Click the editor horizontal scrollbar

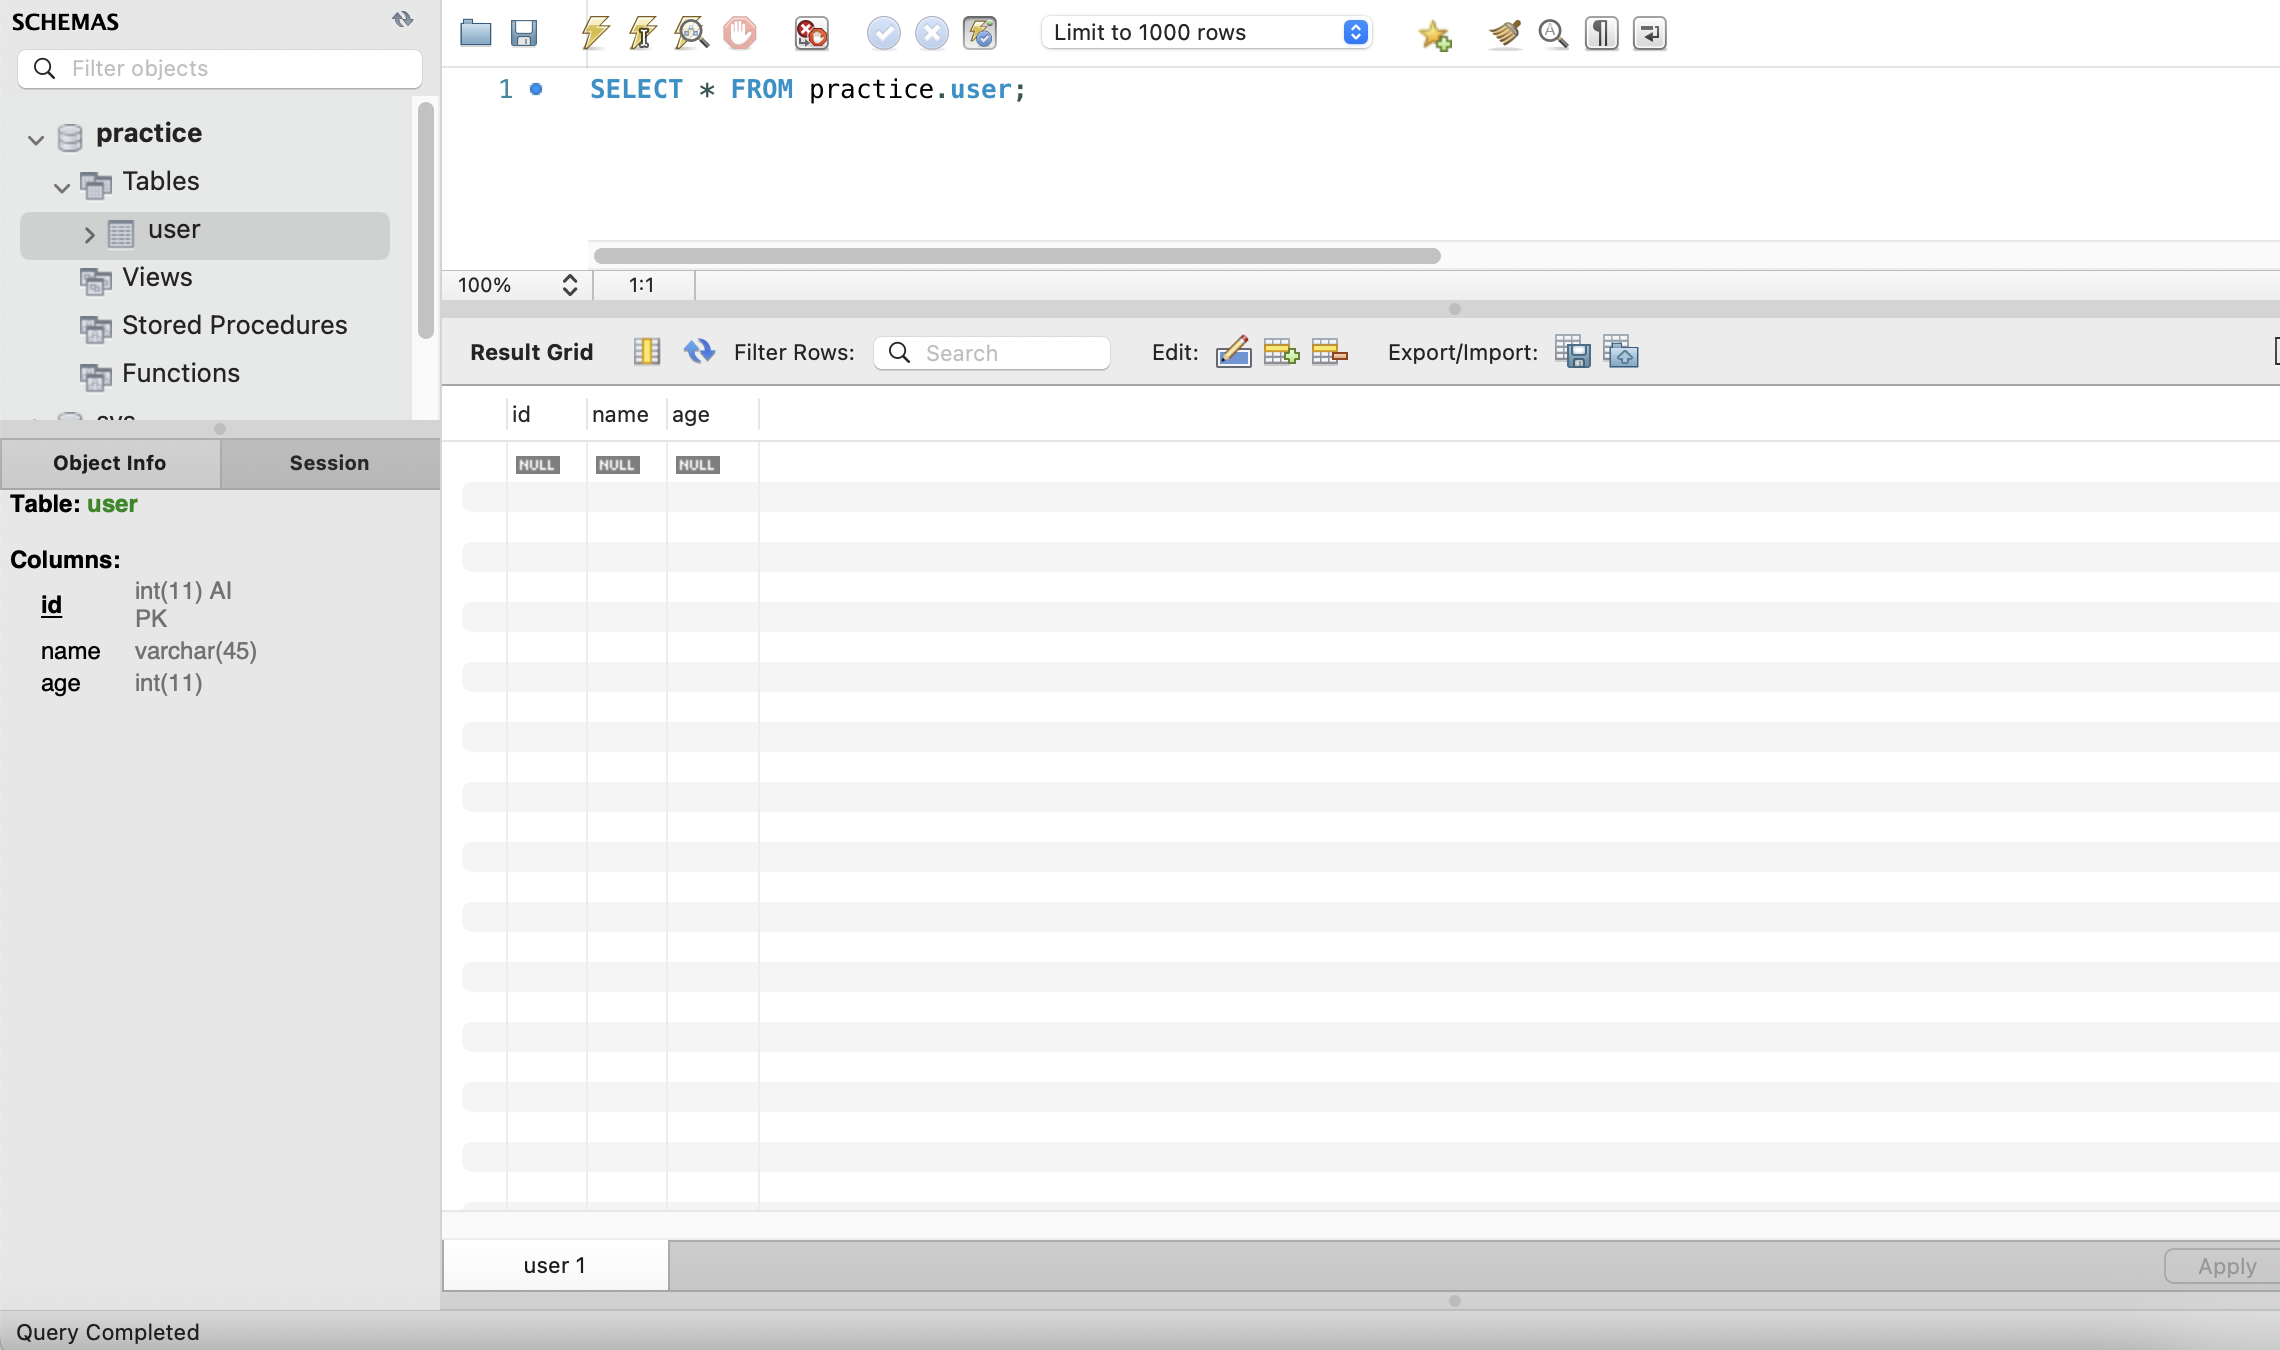tap(1016, 256)
